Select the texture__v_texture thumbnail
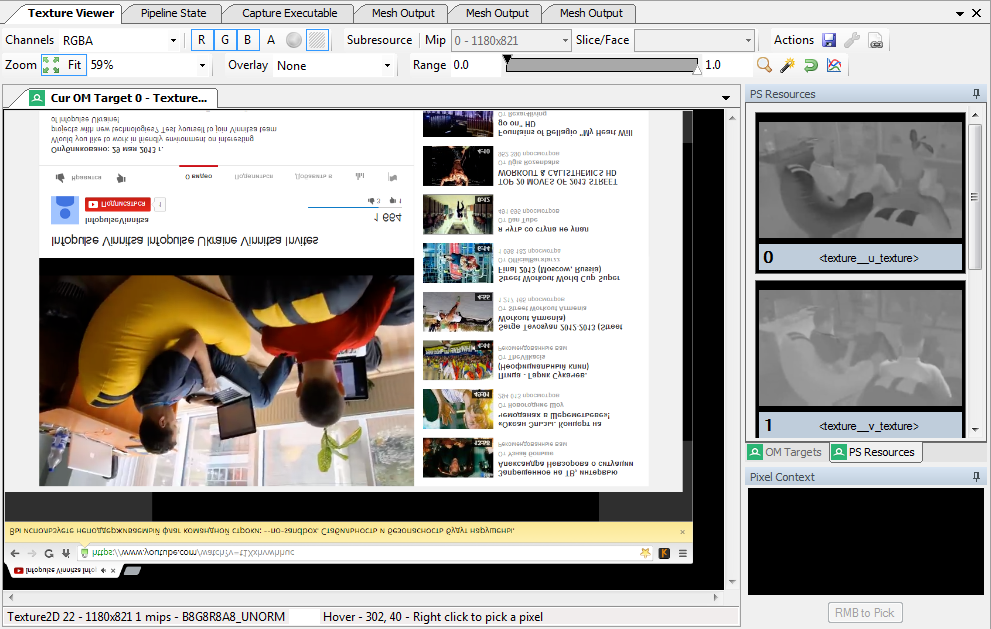This screenshot has width=991, height=629. coord(860,359)
